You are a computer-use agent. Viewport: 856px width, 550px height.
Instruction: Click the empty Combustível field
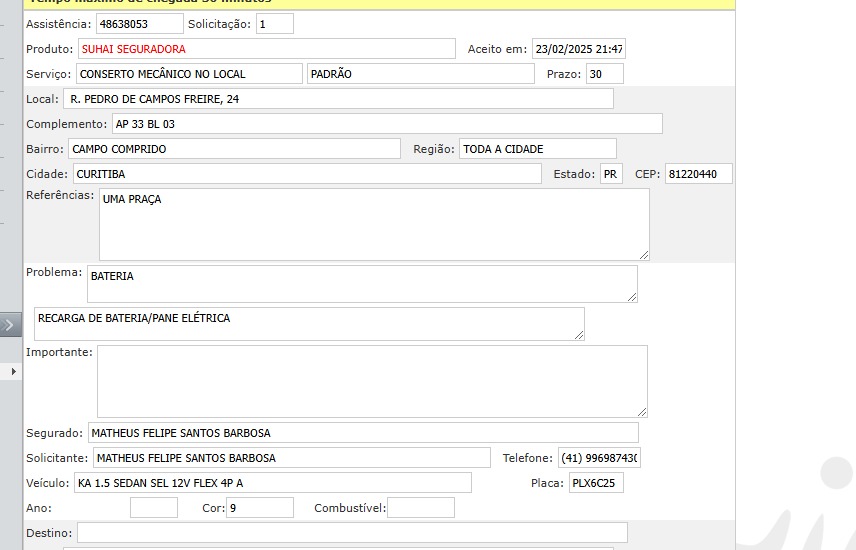tap(421, 508)
